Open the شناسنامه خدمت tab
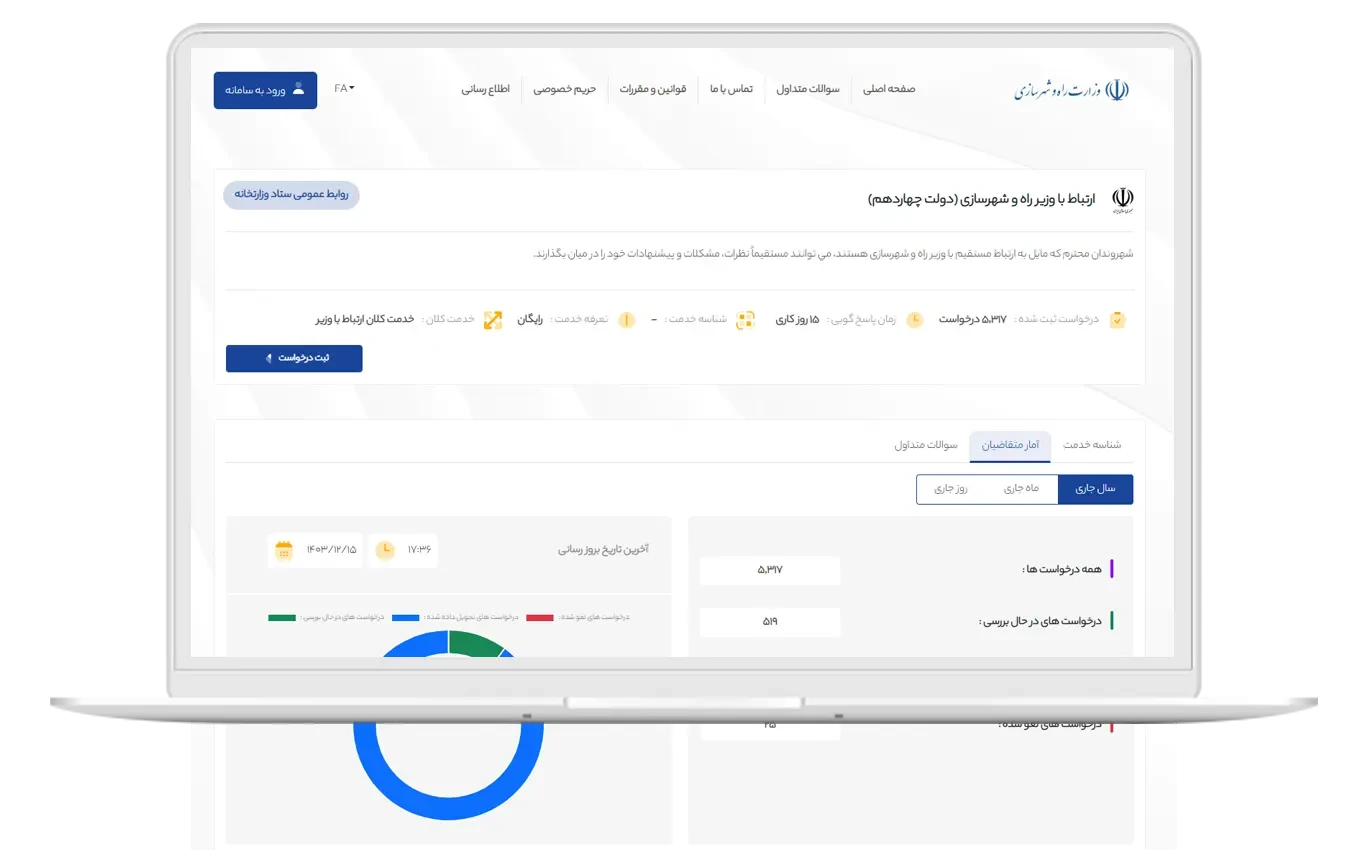Screen dimensions: 1366x850 point(1092,445)
